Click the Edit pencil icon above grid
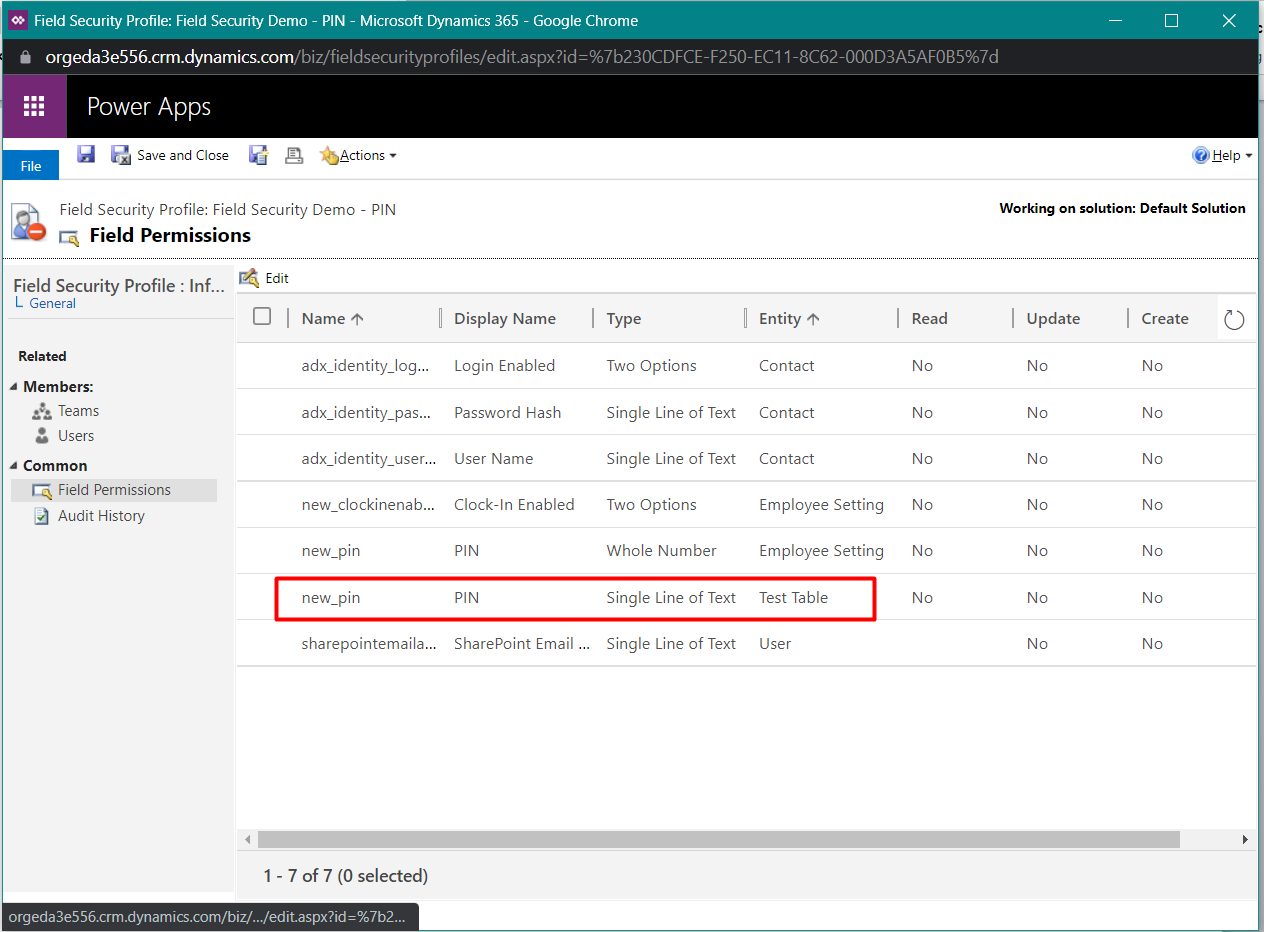 (249, 278)
